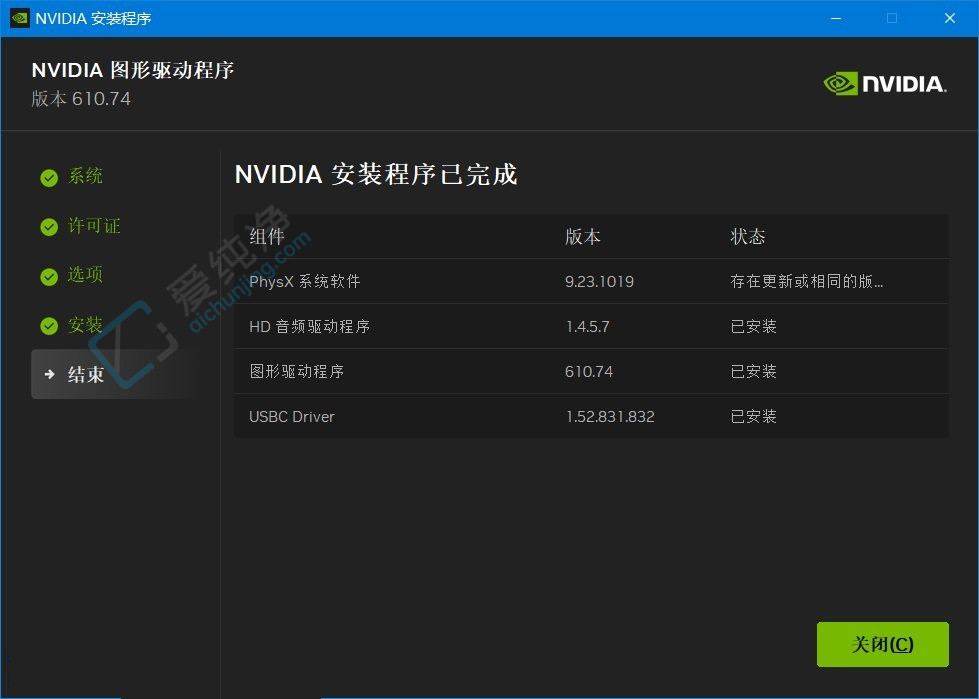Click the 状态 column header

tap(748, 237)
